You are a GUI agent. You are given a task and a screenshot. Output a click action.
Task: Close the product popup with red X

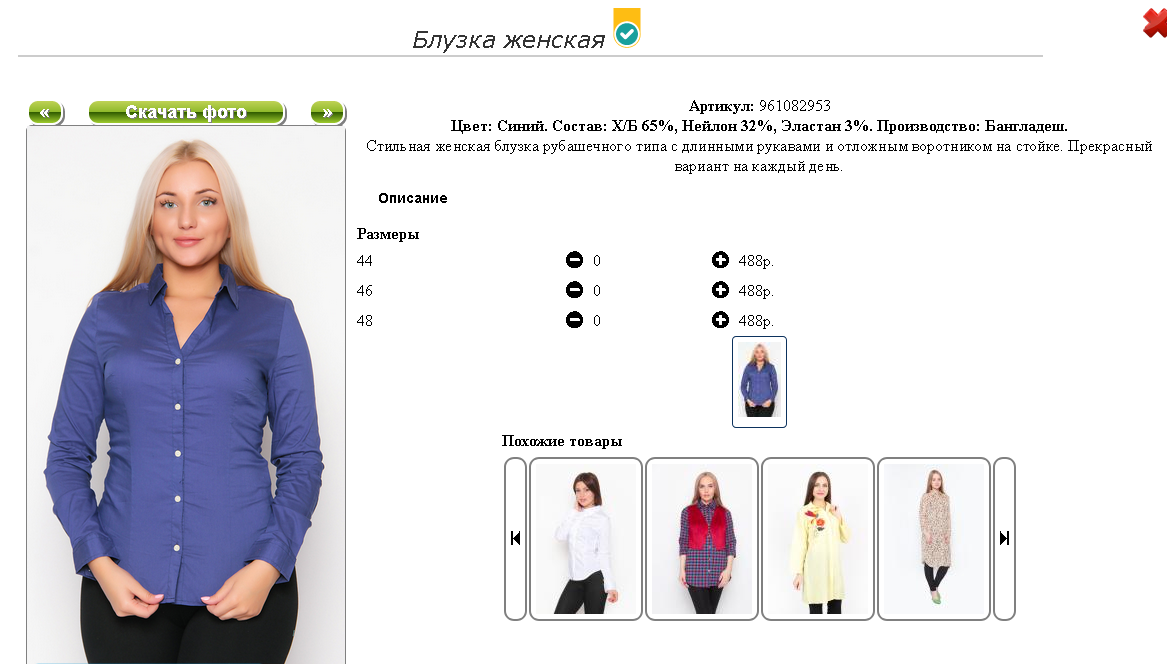click(1155, 22)
